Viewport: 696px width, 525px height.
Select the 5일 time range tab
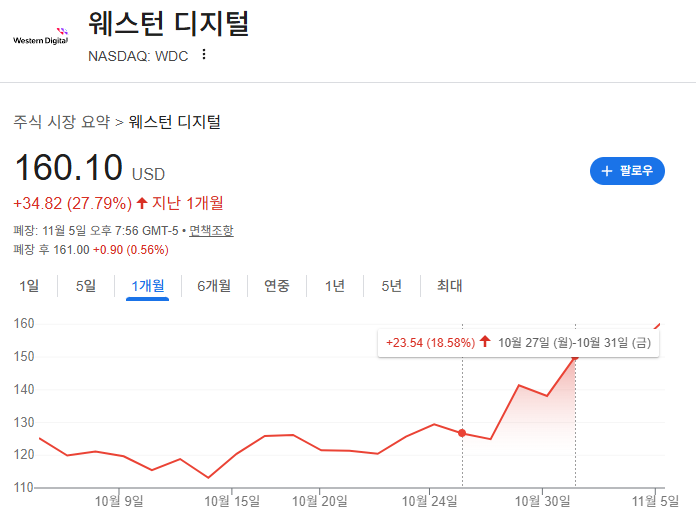[86, 286]
